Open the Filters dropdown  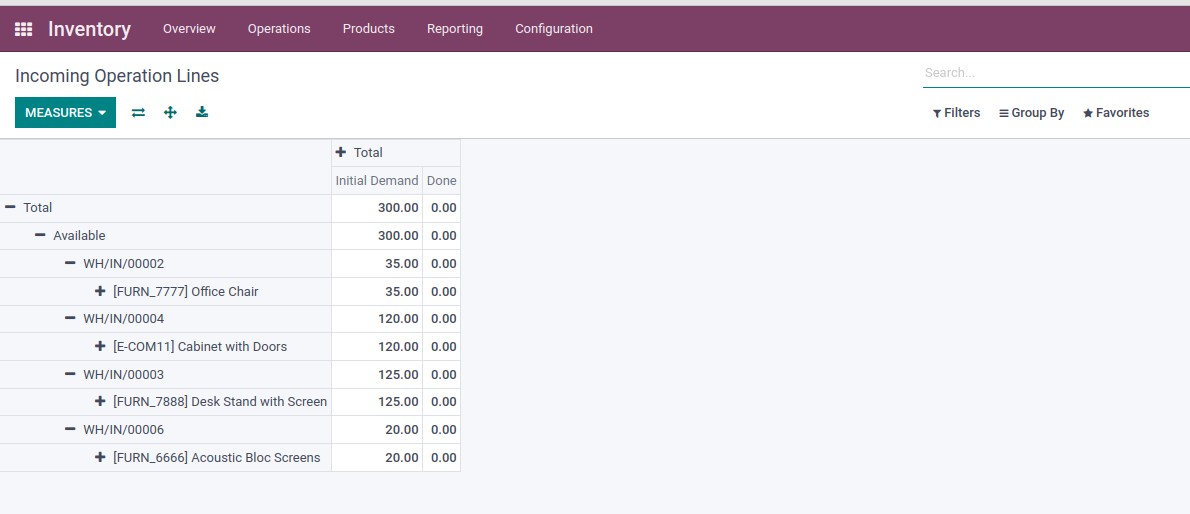(x=956, y=113)
